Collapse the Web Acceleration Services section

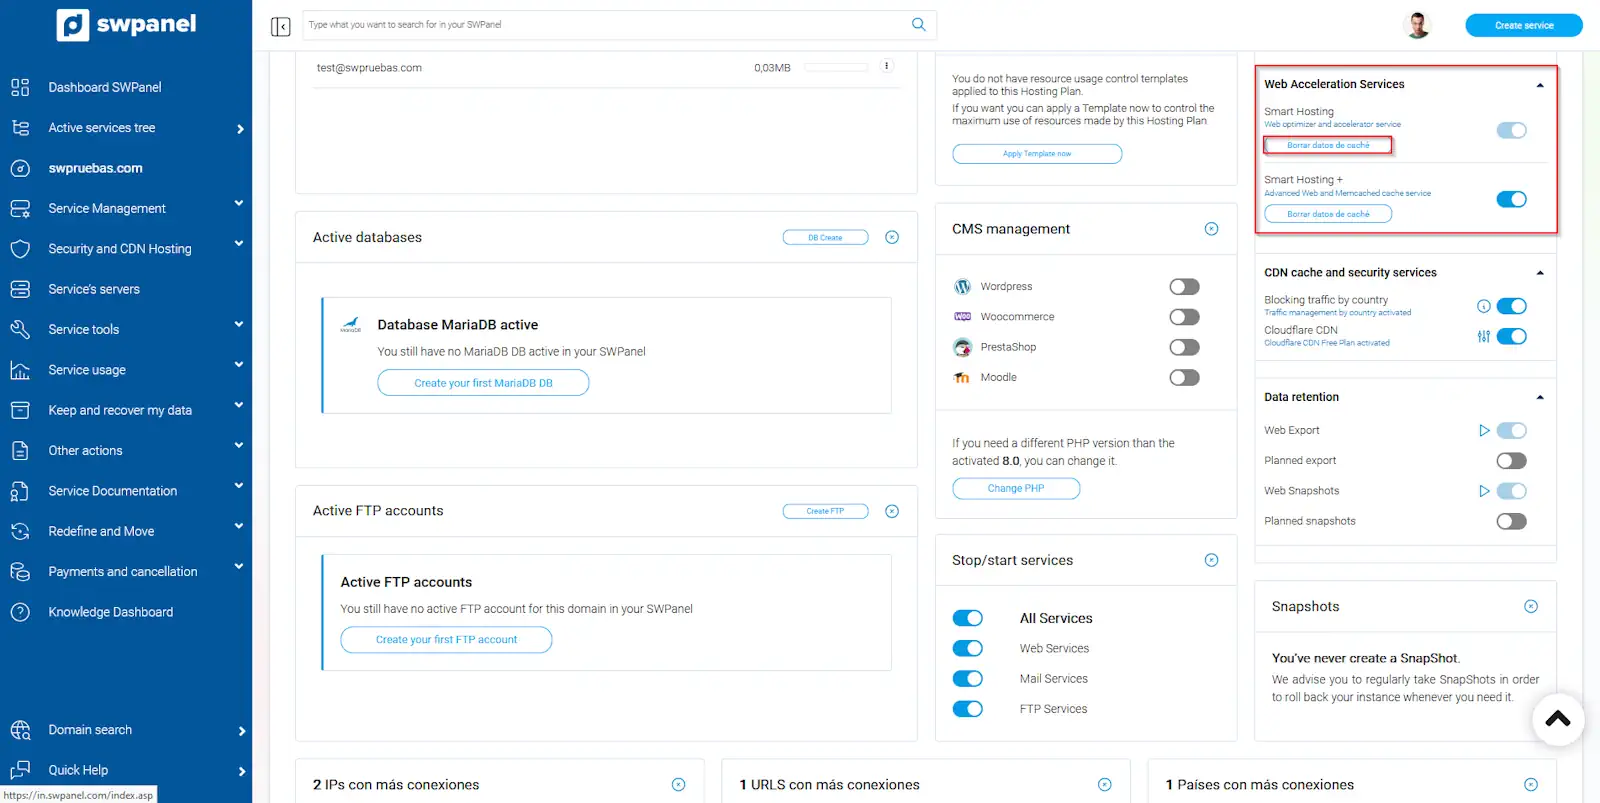pos(1539,85)
